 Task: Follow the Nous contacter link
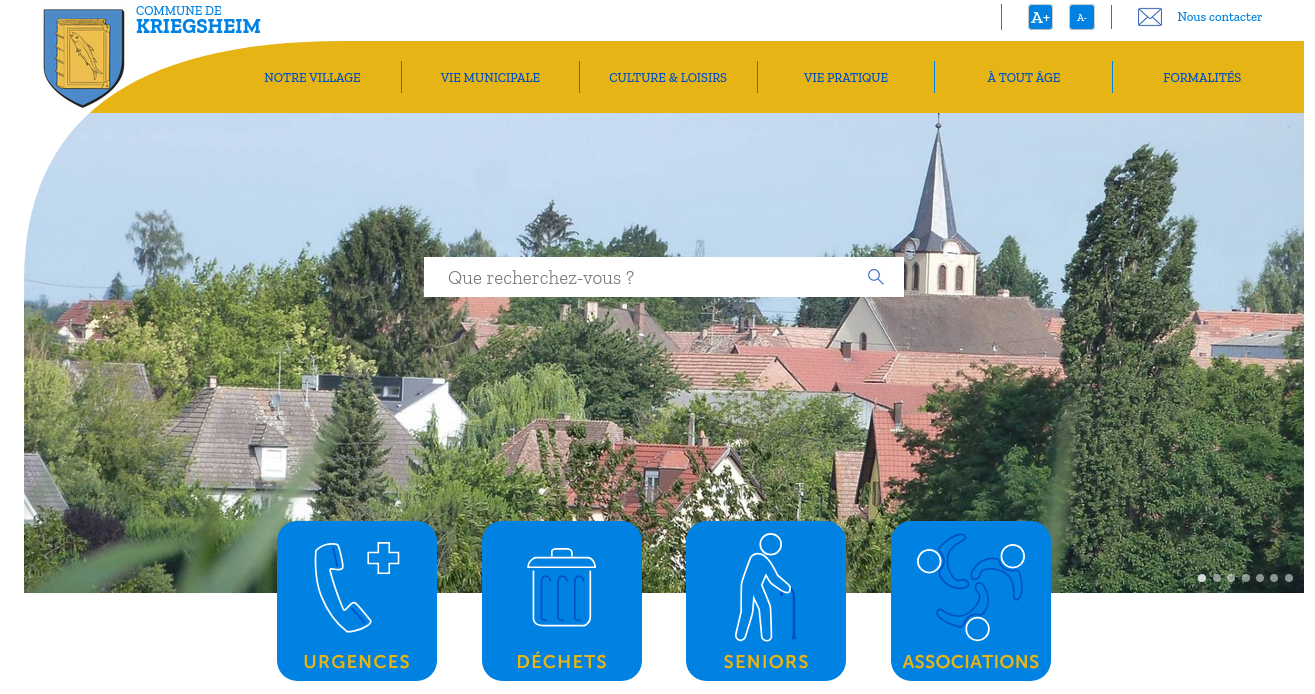[1219, 17]
